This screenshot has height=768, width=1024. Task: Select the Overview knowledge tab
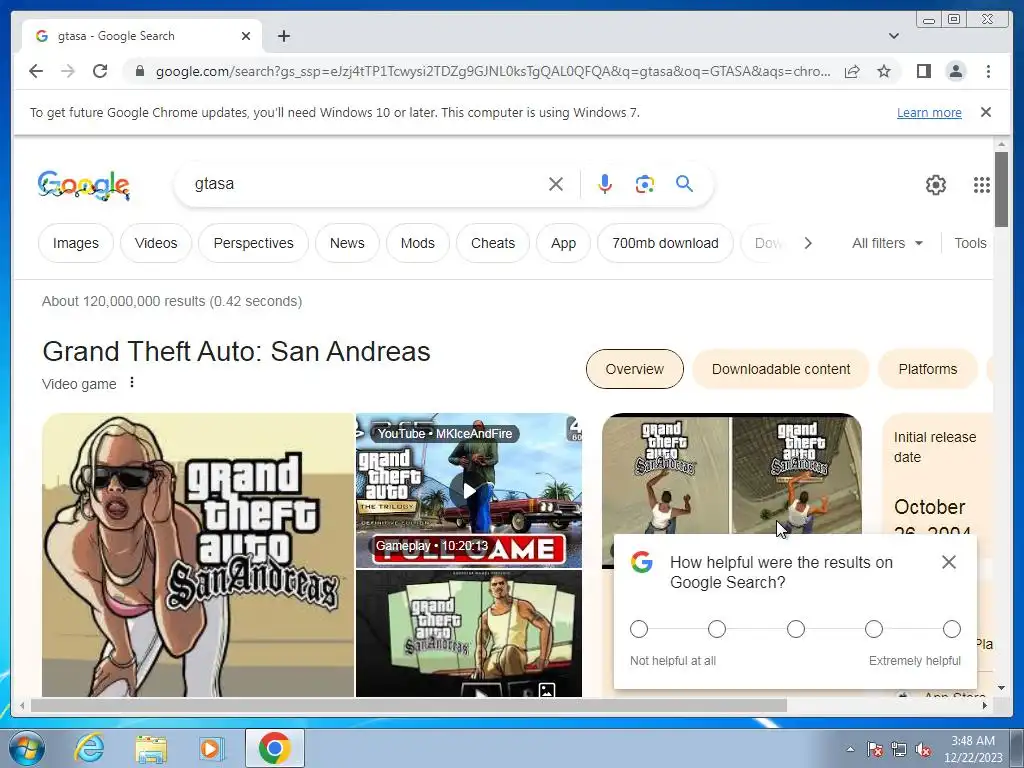click(634, 369)
